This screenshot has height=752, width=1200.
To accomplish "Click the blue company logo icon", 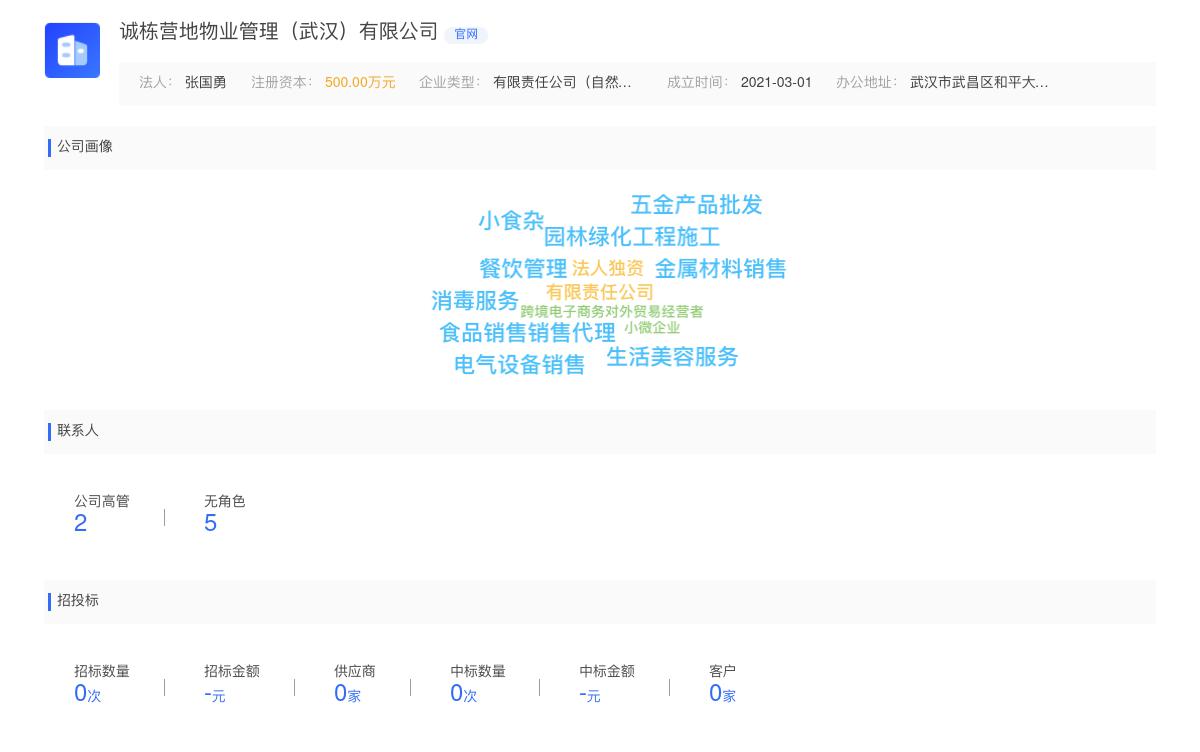I will [x=72, y=50].
